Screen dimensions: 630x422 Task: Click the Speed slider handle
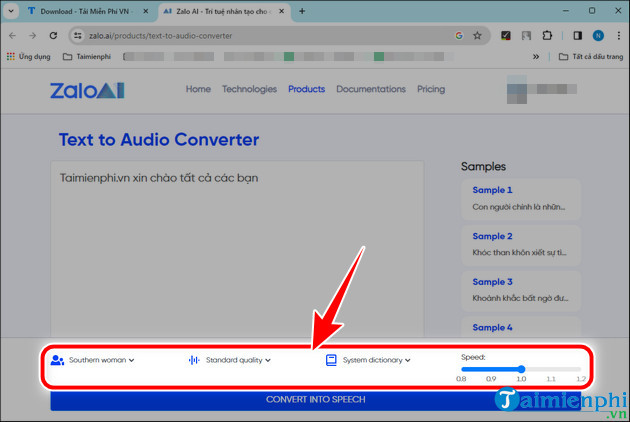coord(521,369)
